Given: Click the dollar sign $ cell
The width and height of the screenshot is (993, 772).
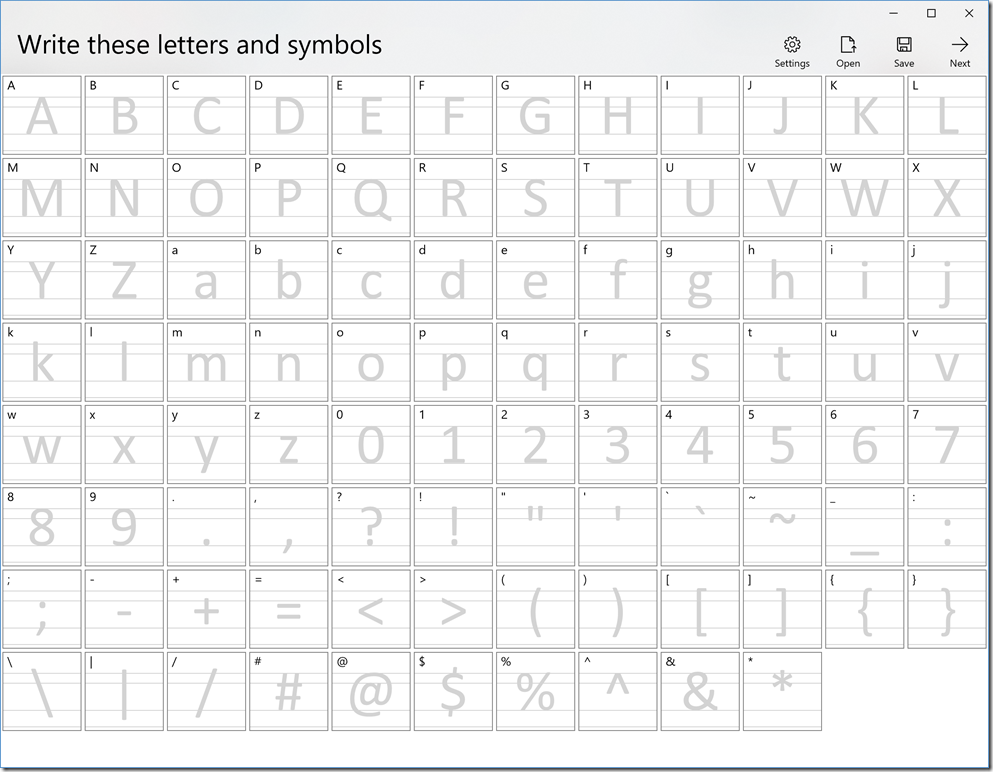Looking at the screenshot, I should pyautogui.click(x=453, y=691).
